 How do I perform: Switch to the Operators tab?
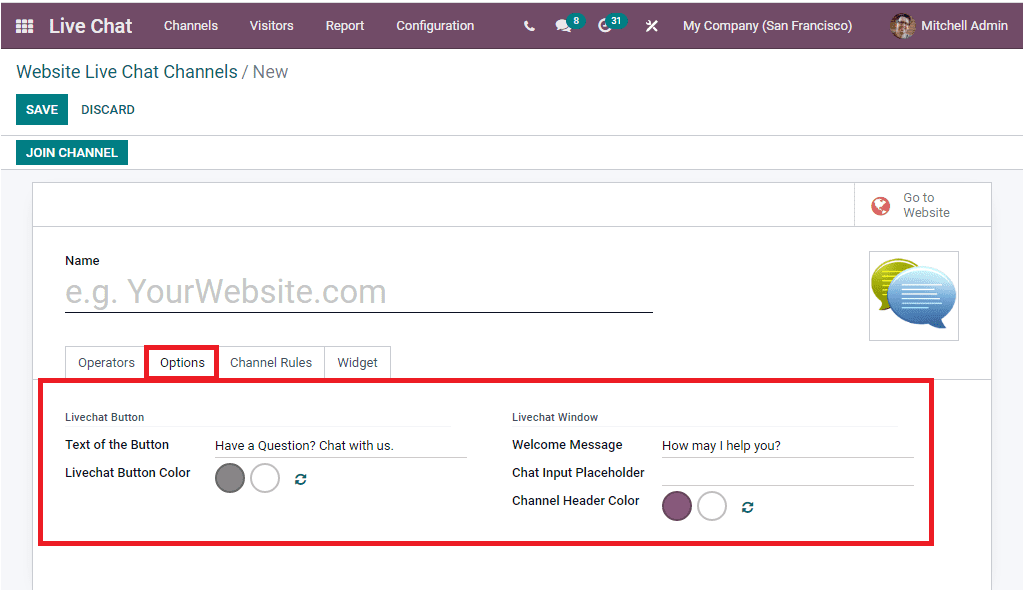coord(106,362)
